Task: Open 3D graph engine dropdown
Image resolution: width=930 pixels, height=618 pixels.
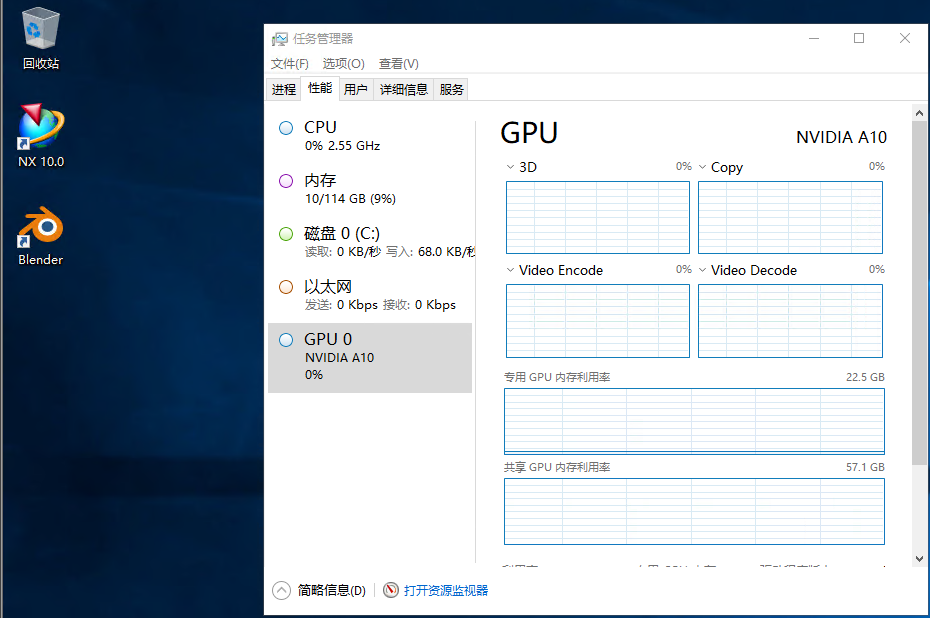Action: pos(510,167)
